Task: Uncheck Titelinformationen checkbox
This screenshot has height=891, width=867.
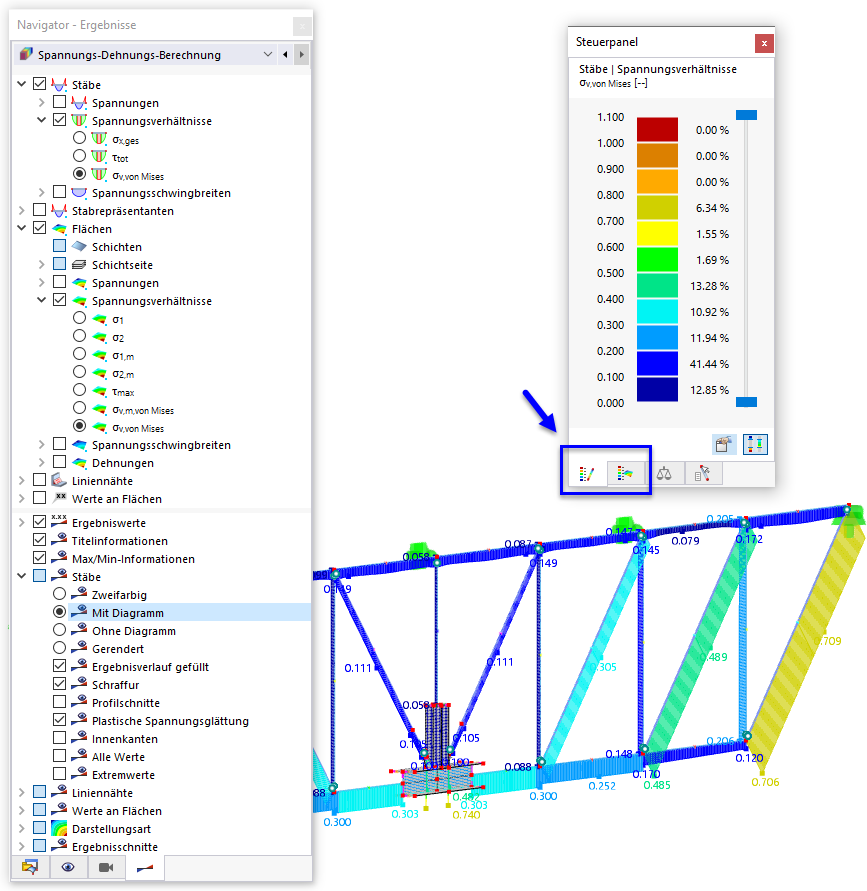Action: 39,540
